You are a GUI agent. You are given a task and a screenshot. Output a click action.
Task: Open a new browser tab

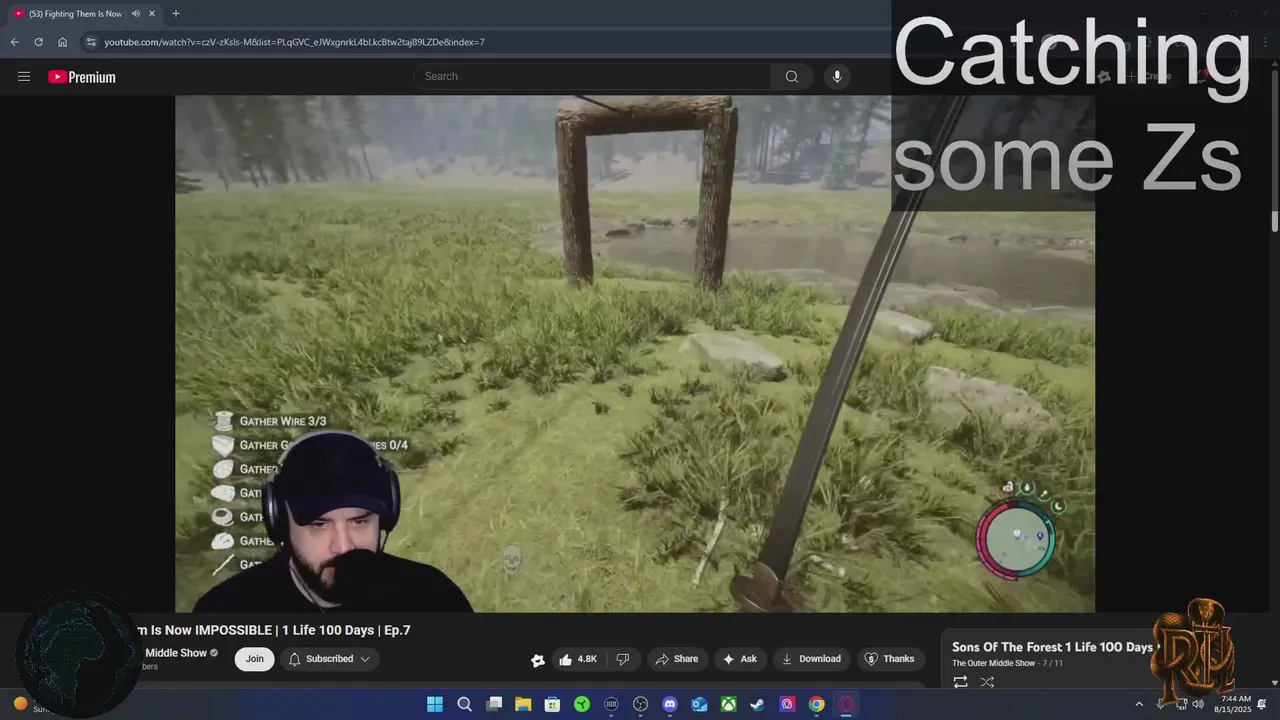[x=176, y=14]
